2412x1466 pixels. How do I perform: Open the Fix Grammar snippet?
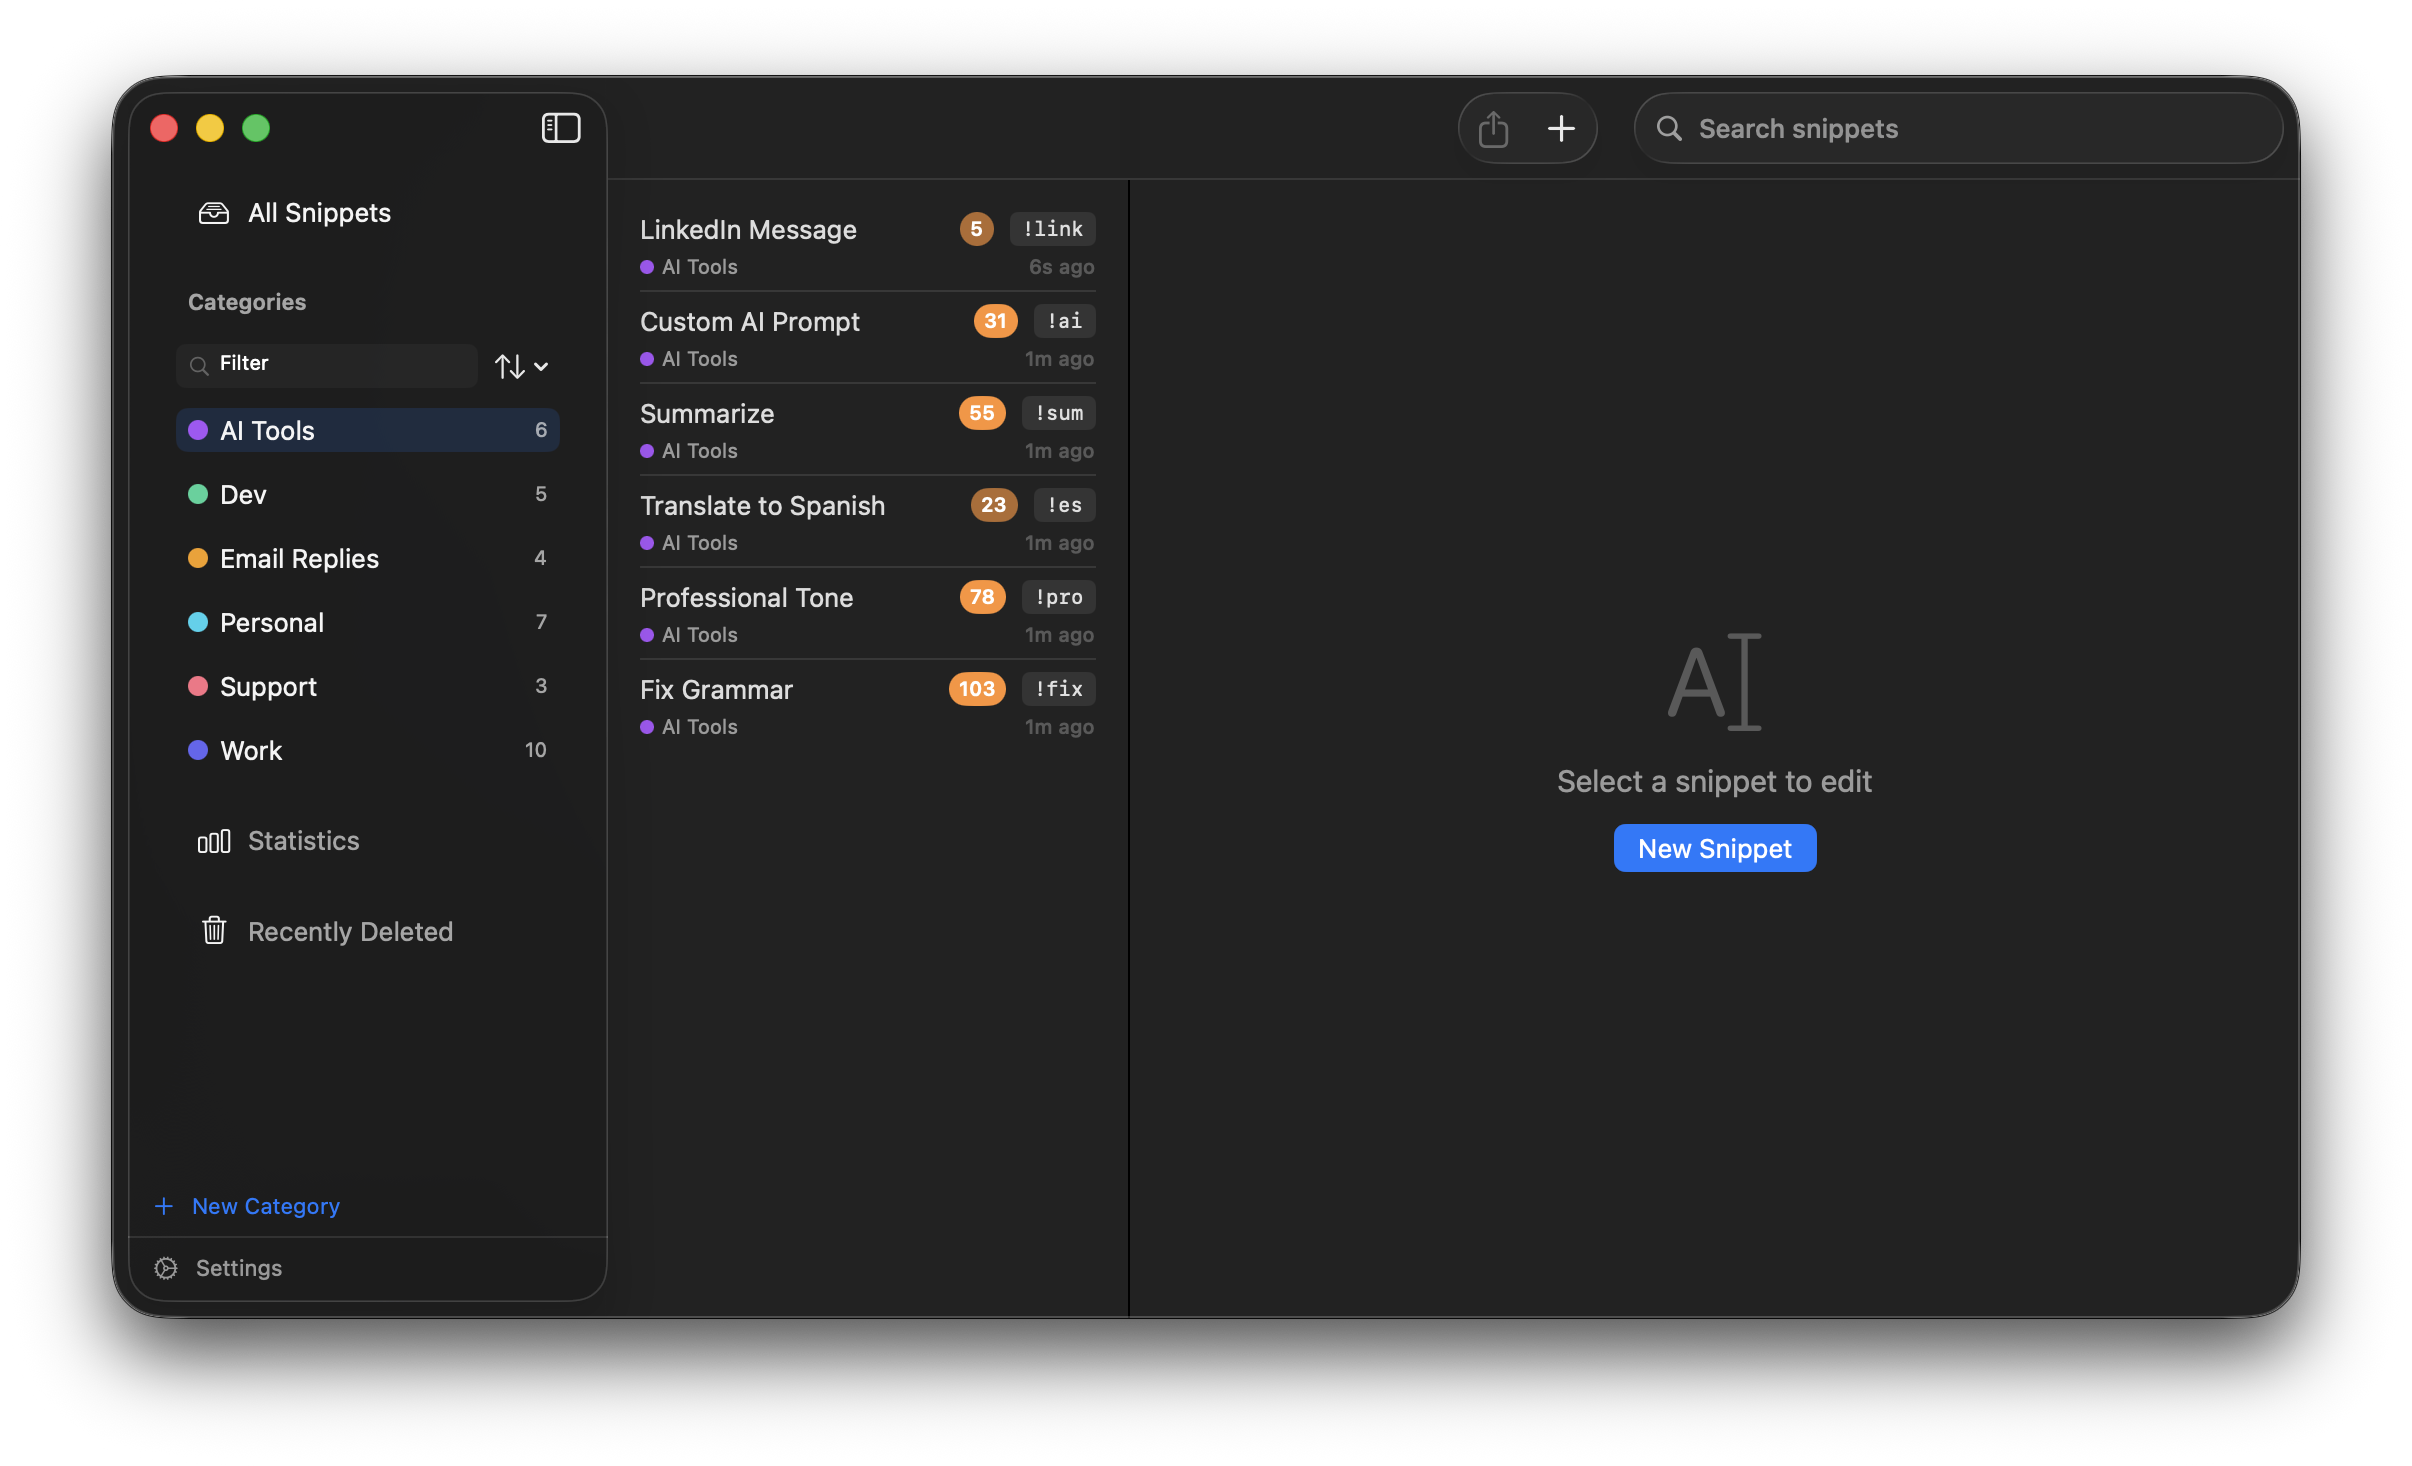[867, 706]
